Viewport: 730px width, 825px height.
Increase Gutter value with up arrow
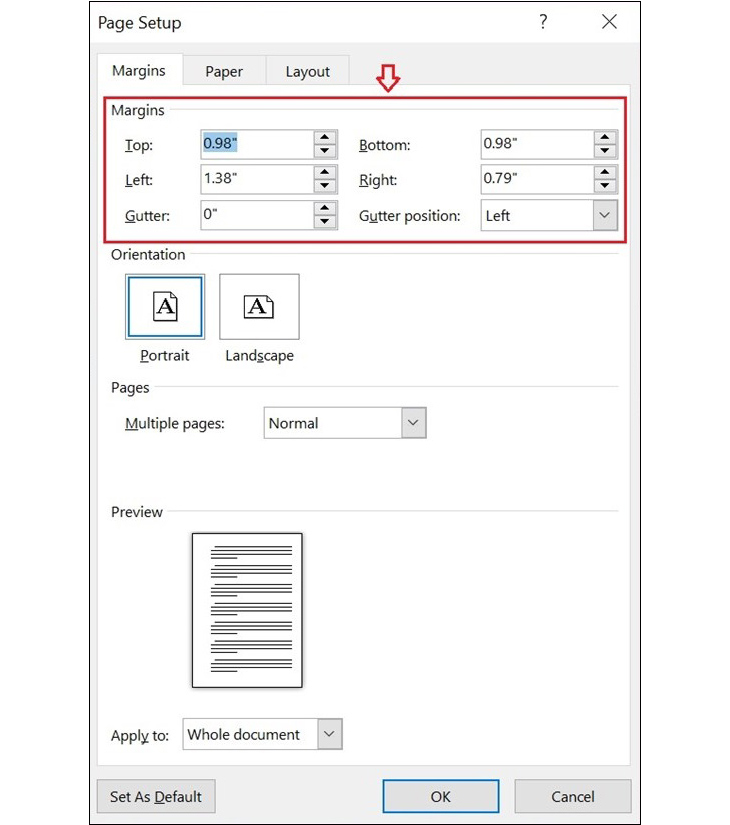click(325, 208)
